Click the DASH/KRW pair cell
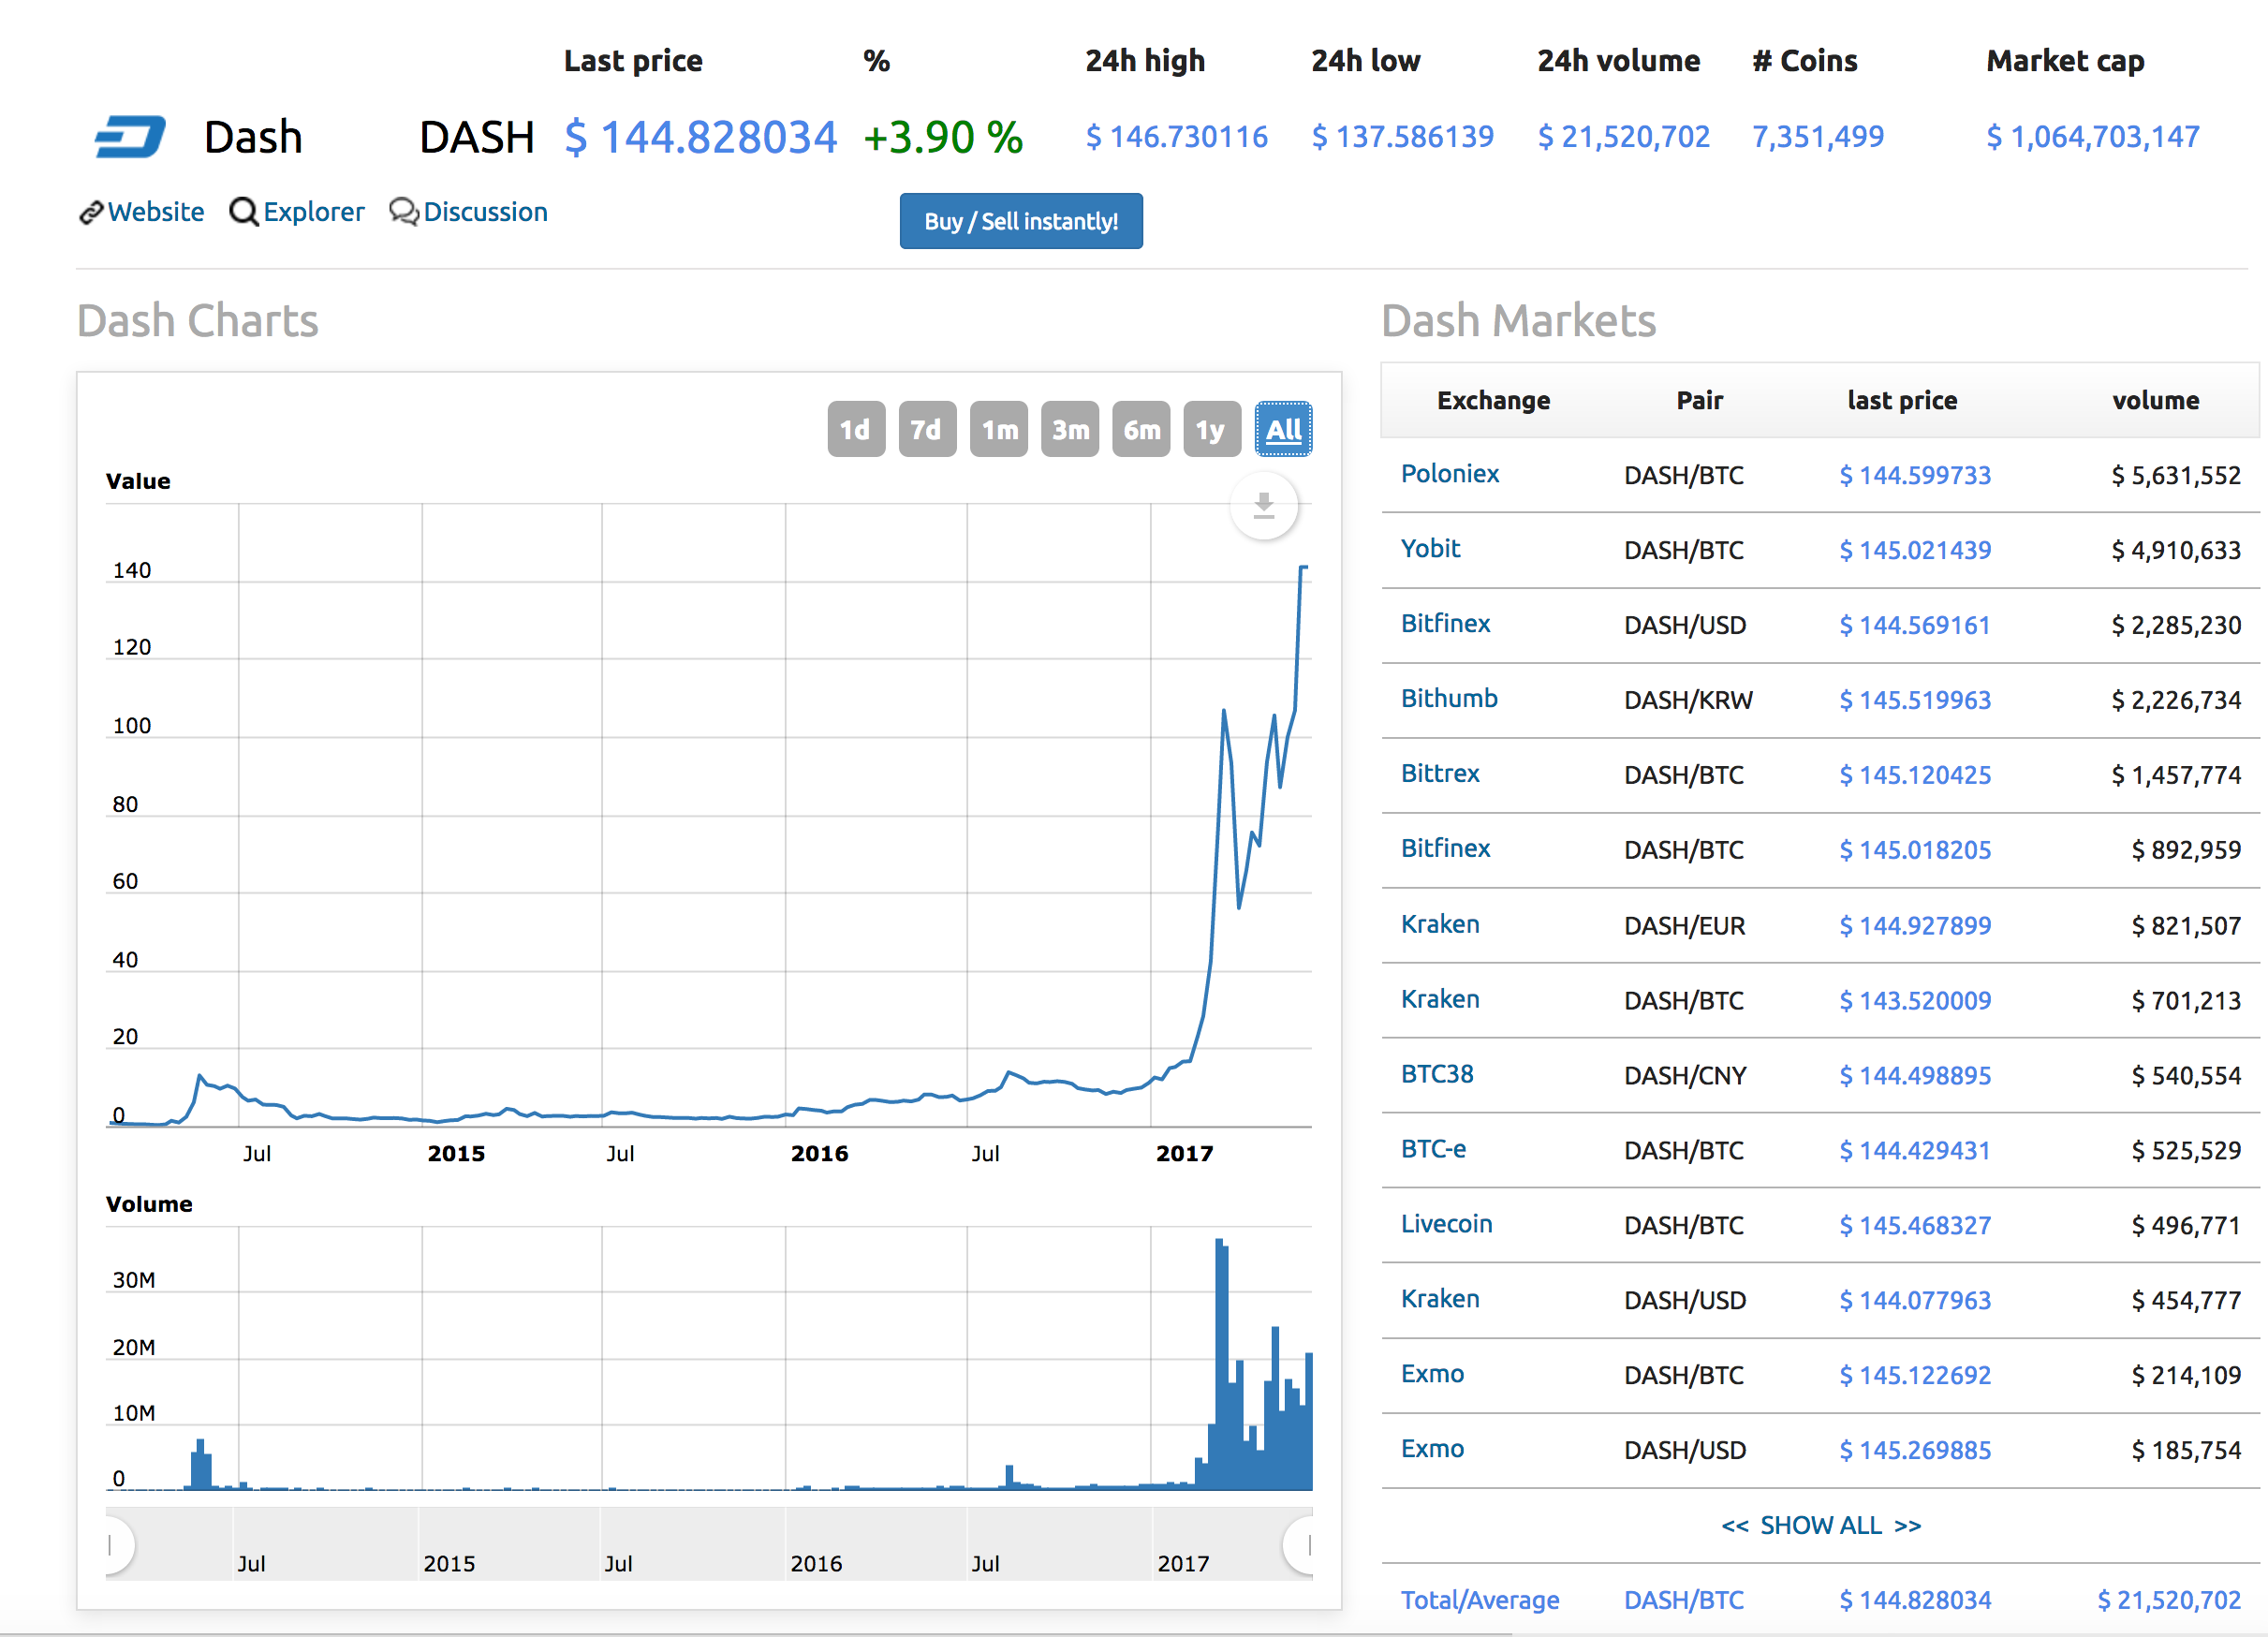The height and width of the screenshot is (1637, 2268). pyautogui.click(x=1688, y=700)
